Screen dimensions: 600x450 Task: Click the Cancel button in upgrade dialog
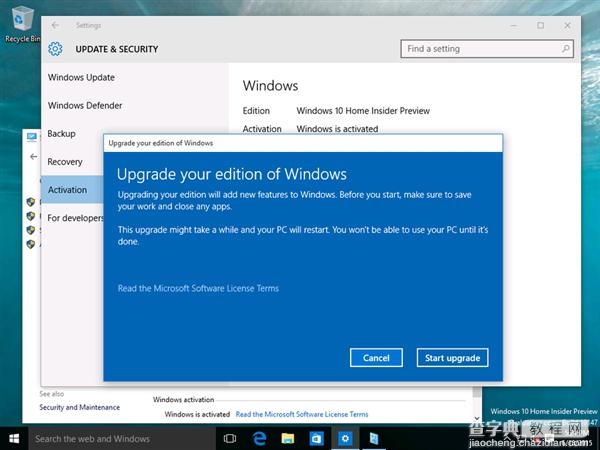click(376, 358)
